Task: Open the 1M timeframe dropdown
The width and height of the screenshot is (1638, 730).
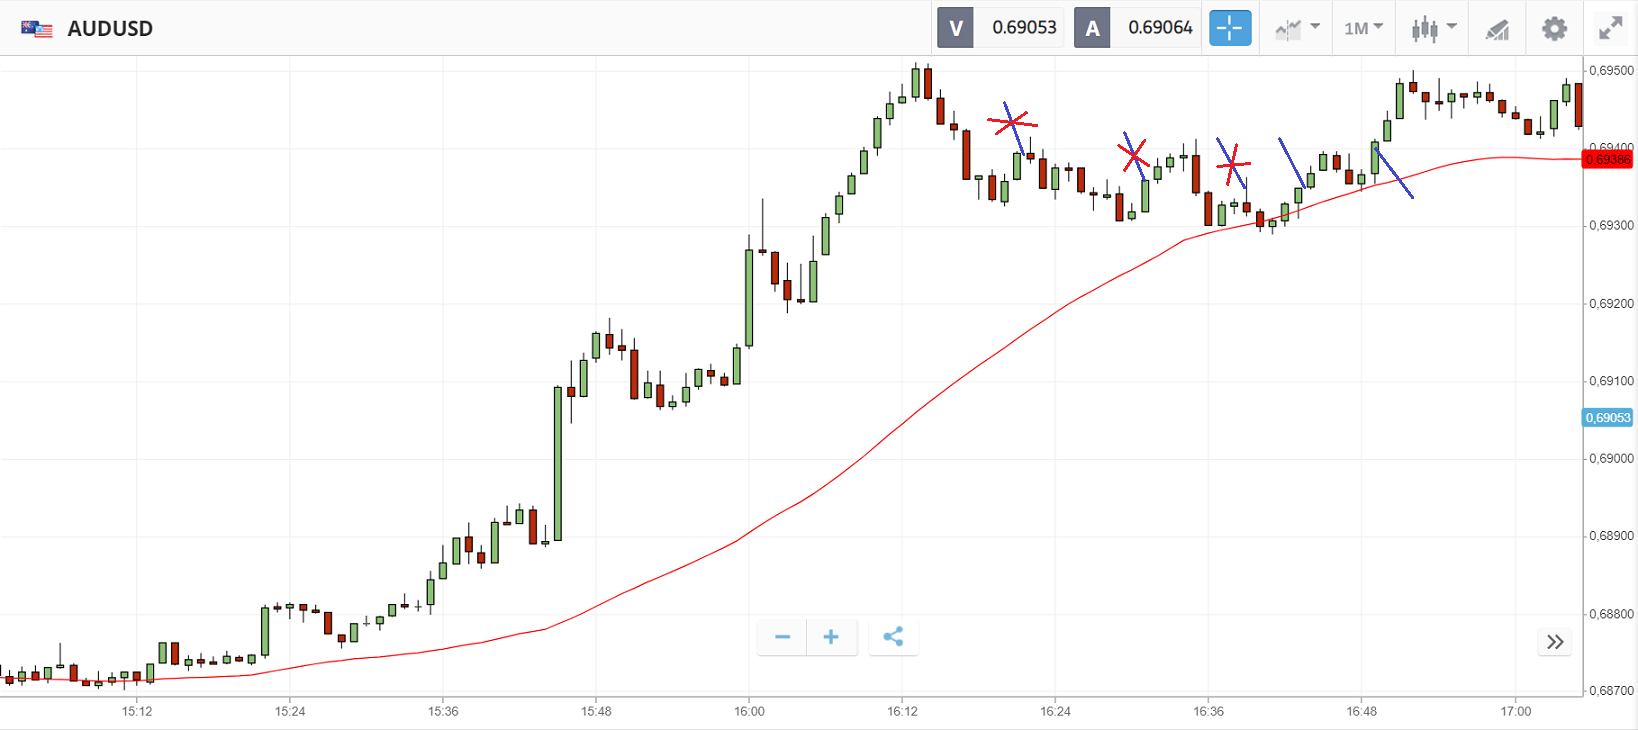Action: coord(1363,28)
